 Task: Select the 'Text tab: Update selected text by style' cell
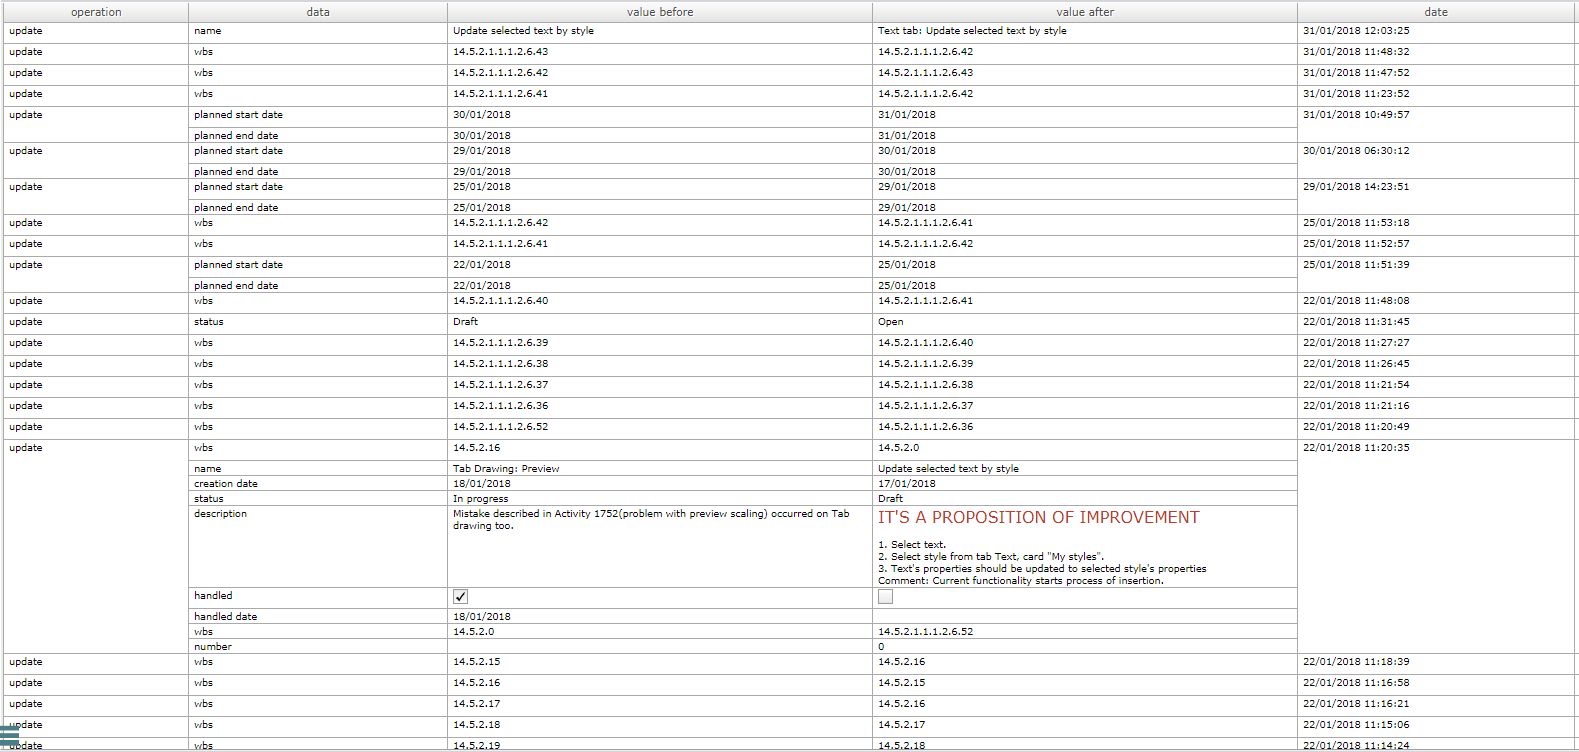tap(972, 31)
